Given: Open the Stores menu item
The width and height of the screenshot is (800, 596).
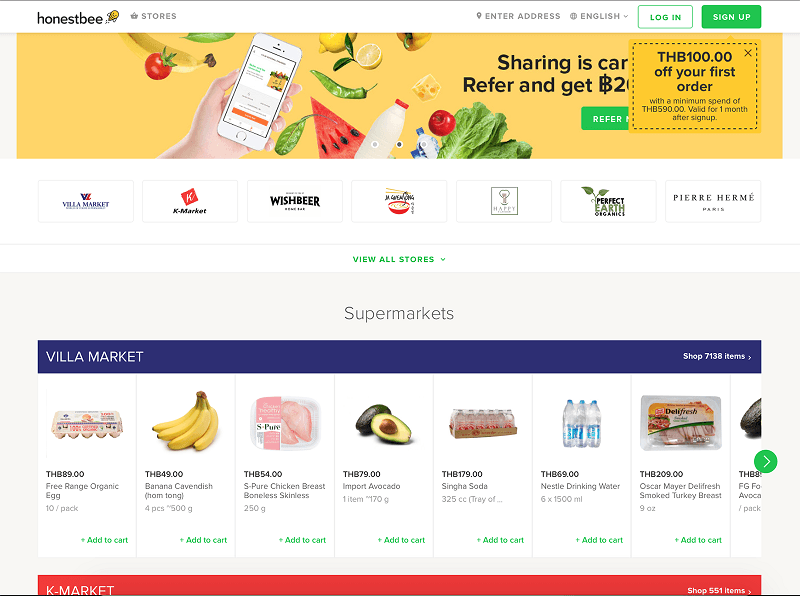Looking at the screenshot, I should pos(154,16).
